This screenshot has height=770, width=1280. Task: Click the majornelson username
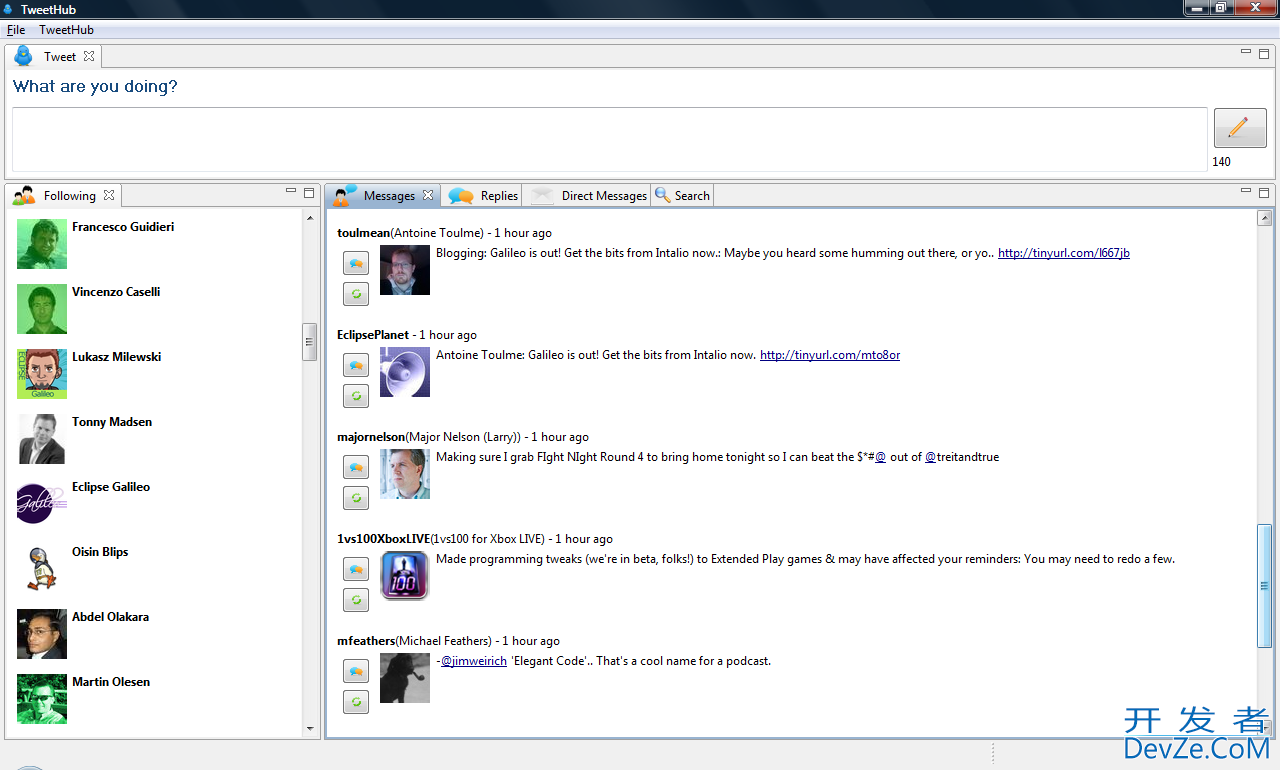point(371,437)
